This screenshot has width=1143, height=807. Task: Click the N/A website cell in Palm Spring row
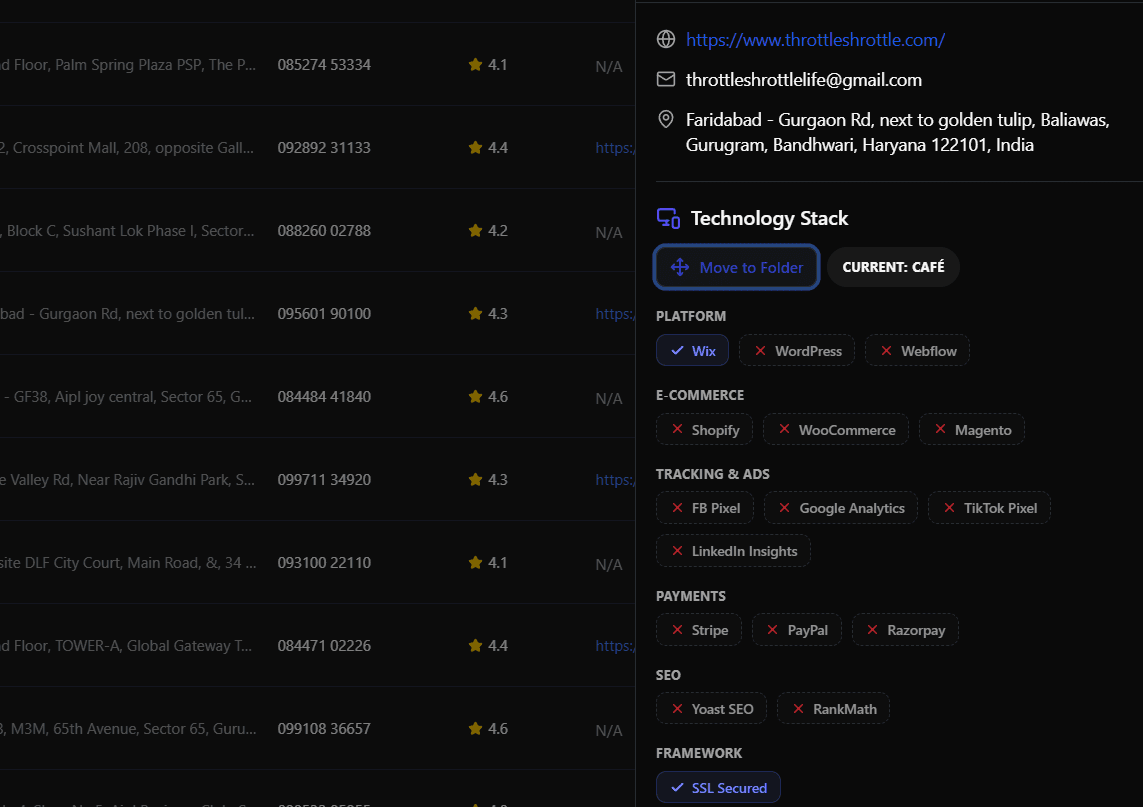[609, 66]
